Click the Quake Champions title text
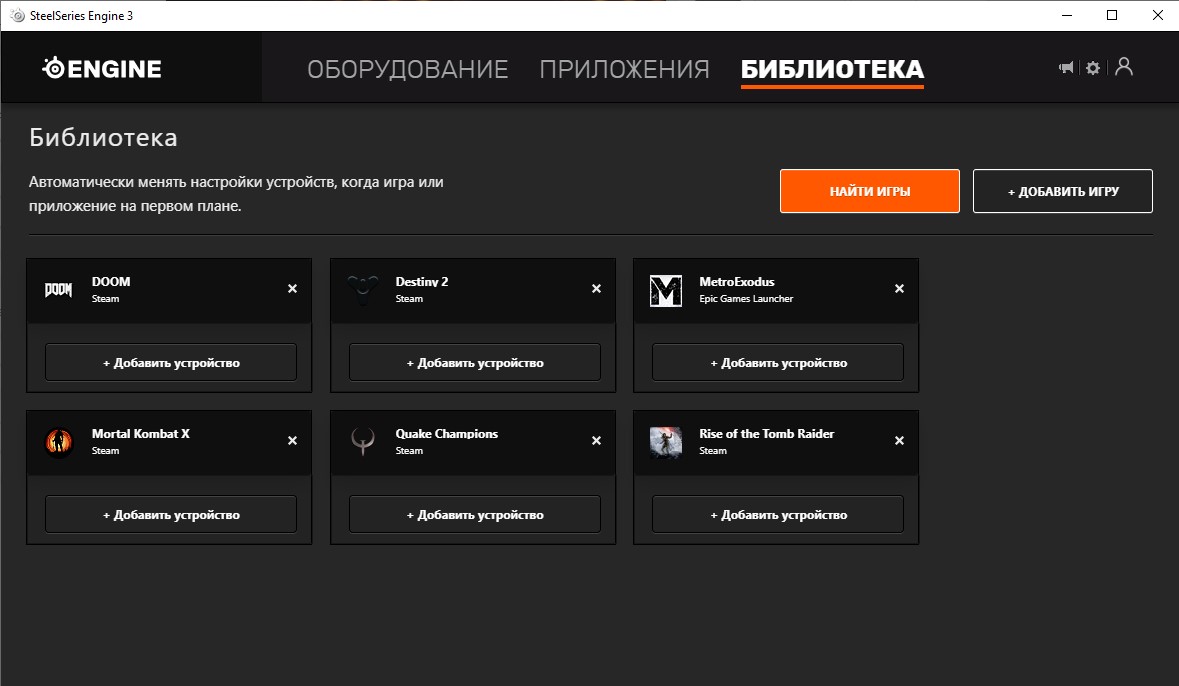The image size is (1179, 686). (447, 434)
